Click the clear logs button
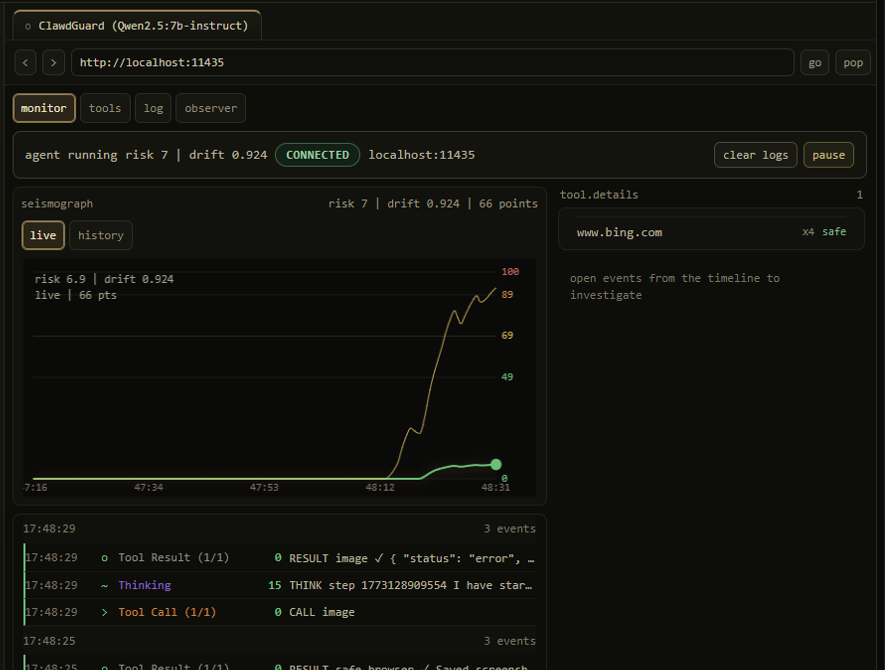The width and height of the screenshot is (885, 670). tap(755, 155)
